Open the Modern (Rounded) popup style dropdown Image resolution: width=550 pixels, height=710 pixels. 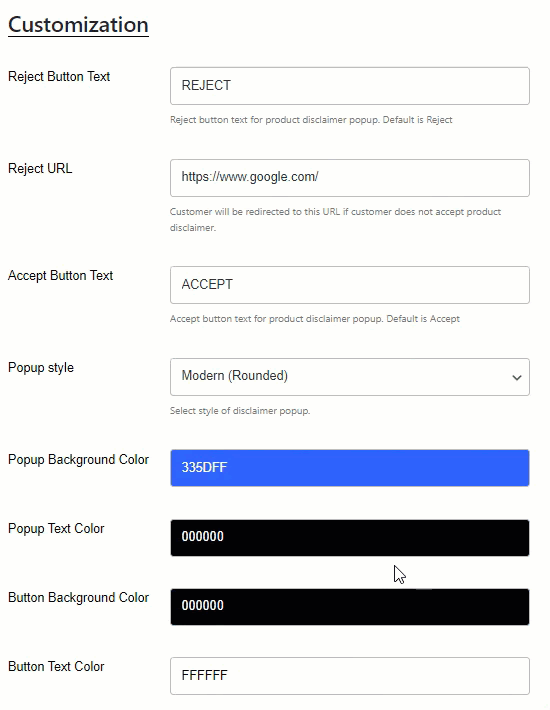coord(349,377)
